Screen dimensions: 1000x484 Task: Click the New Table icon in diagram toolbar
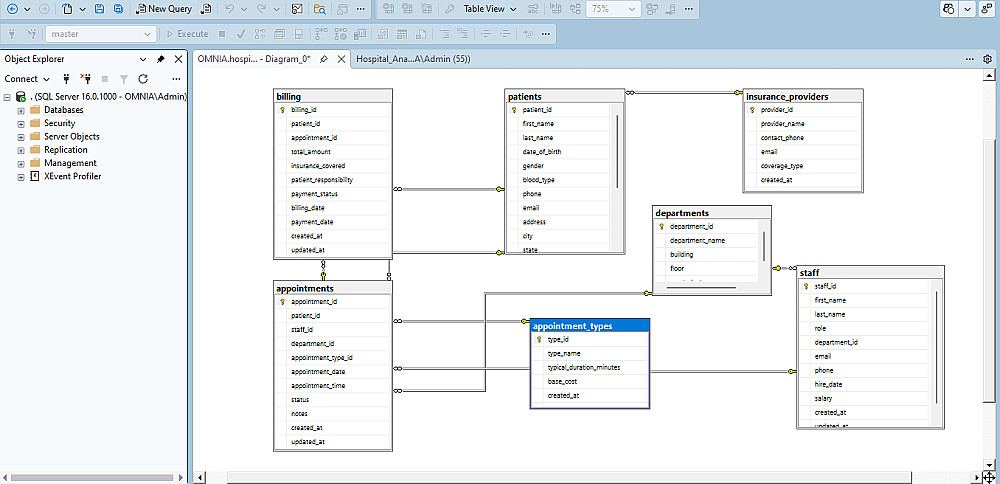coord(388,9)
